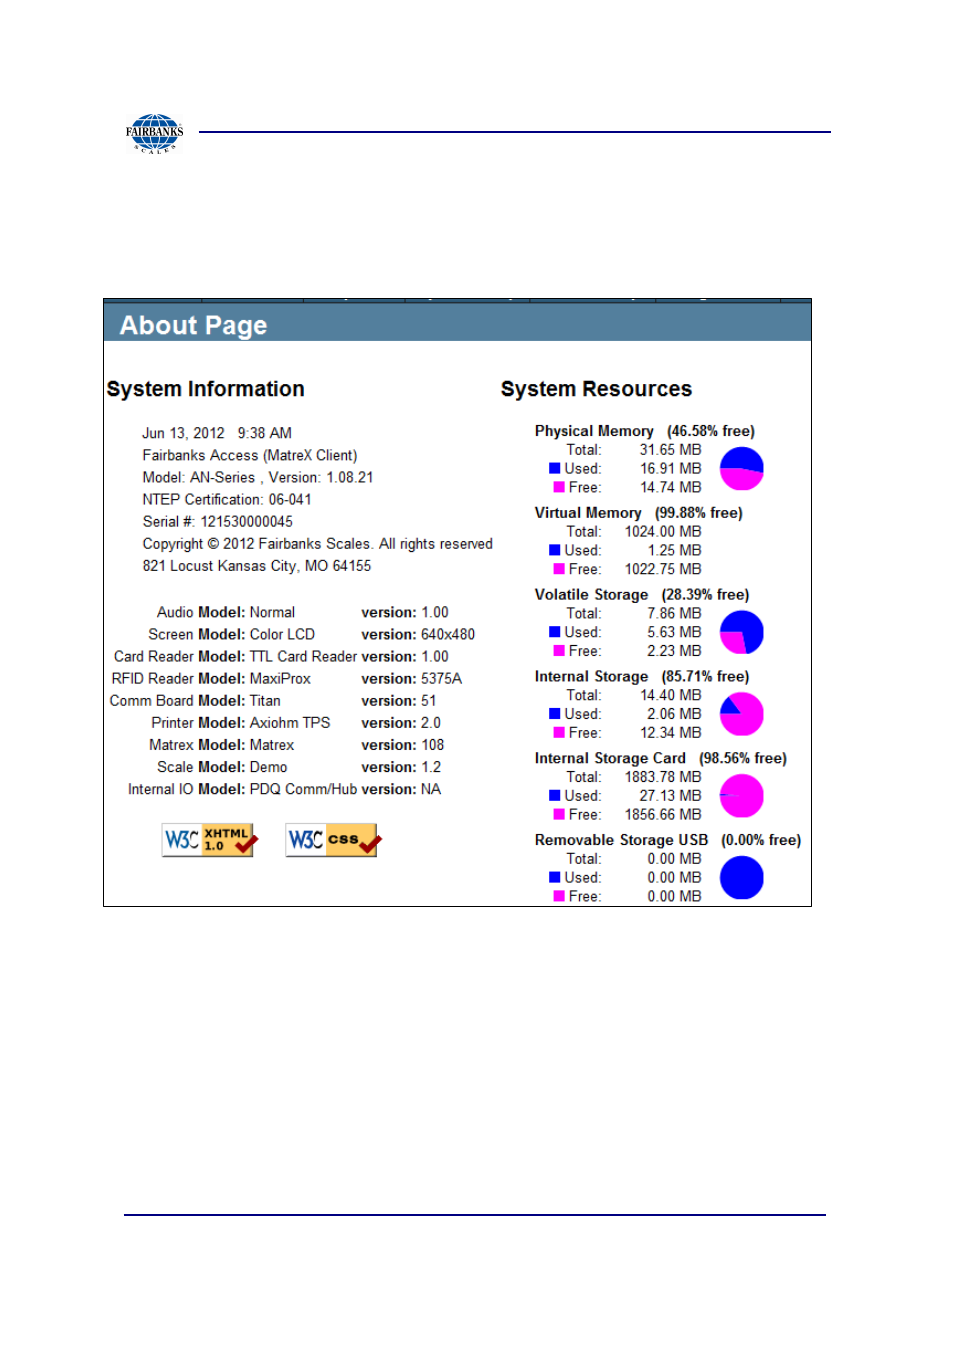Click the magenta Free swatch under Physical Memory
This screenshot has height=1350, width=954.
[559, 487]
